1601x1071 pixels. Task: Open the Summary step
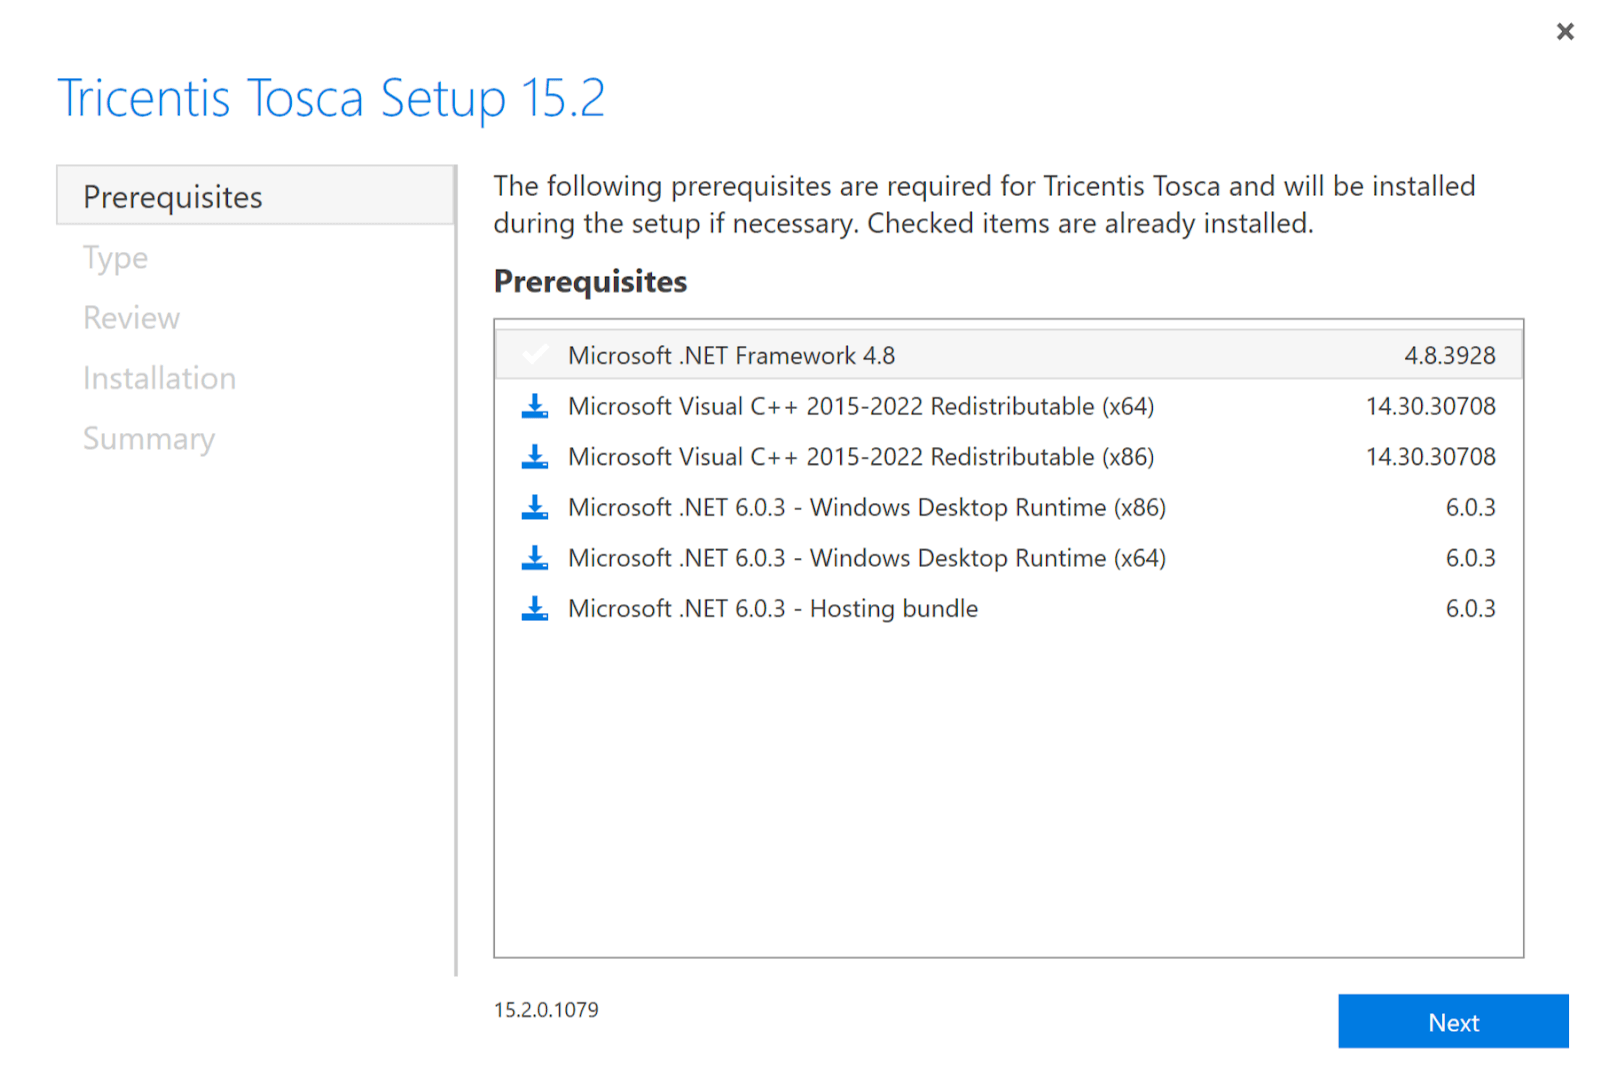click(149, 438)
